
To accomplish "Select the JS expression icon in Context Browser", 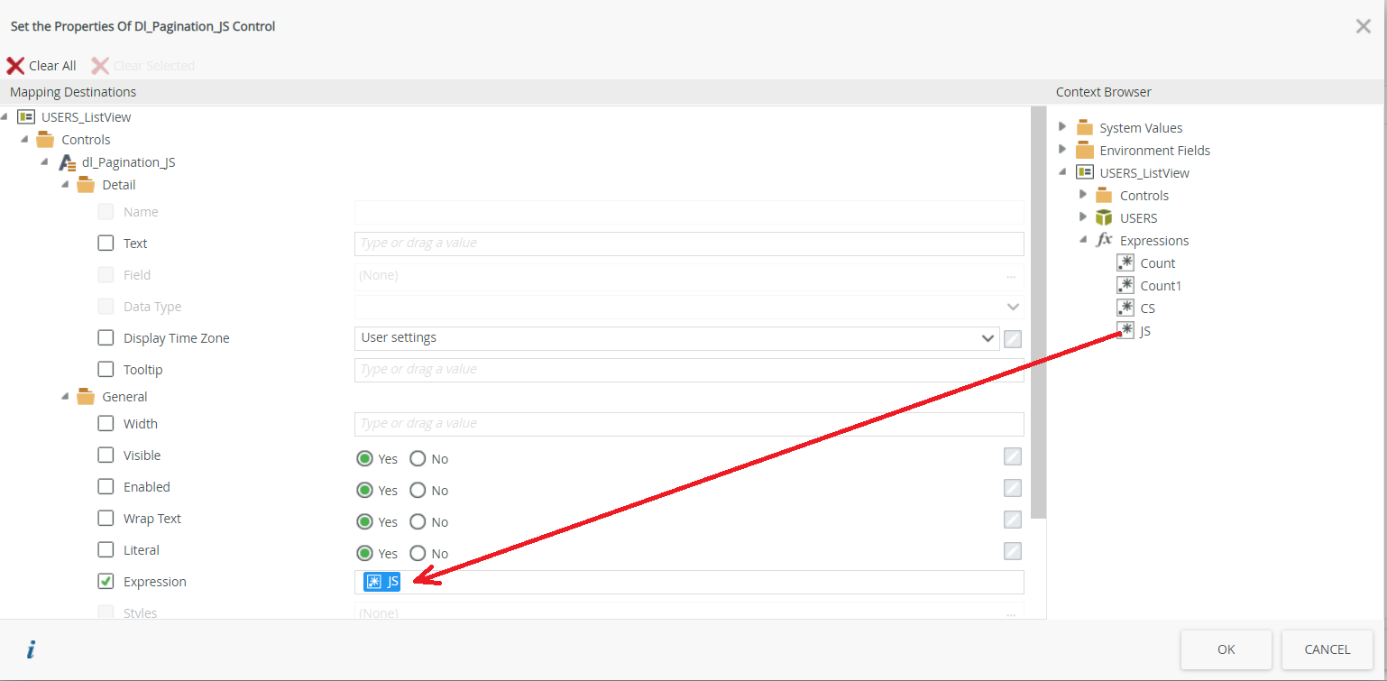I will pyautogui.click(x=1126, y=331).
